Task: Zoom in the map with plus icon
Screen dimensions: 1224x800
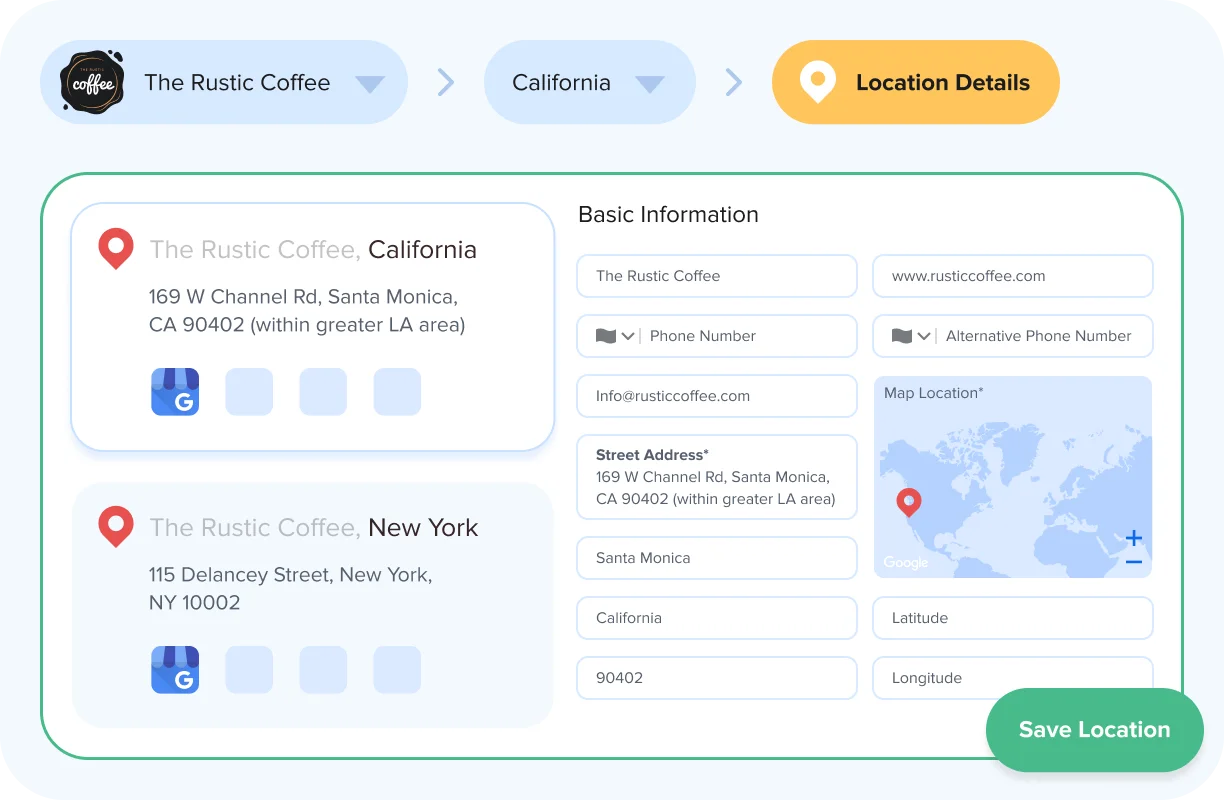Action: (1133, 538)
